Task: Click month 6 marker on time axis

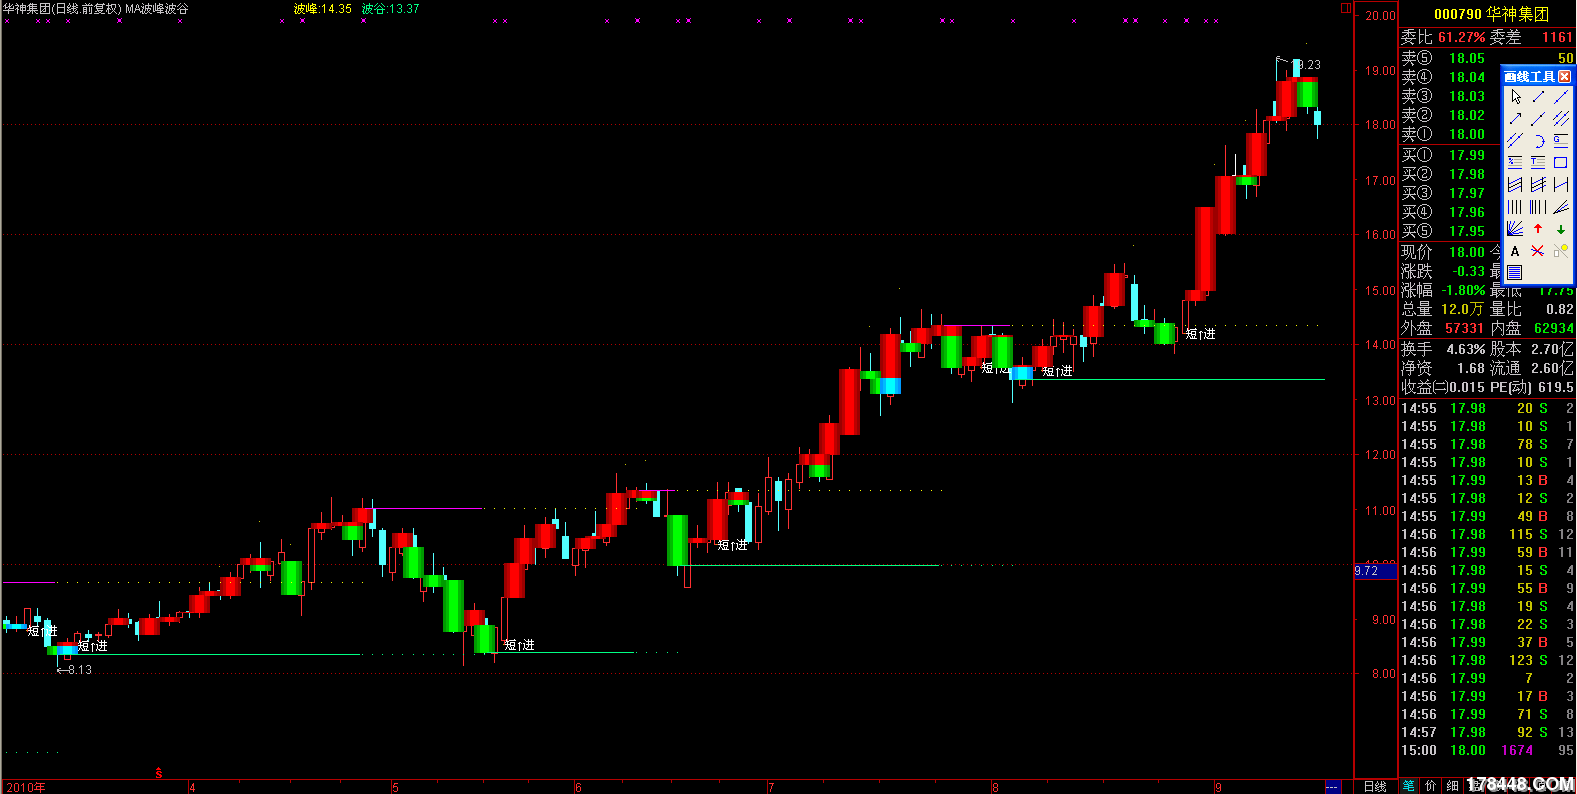Action: coord(578,788)
